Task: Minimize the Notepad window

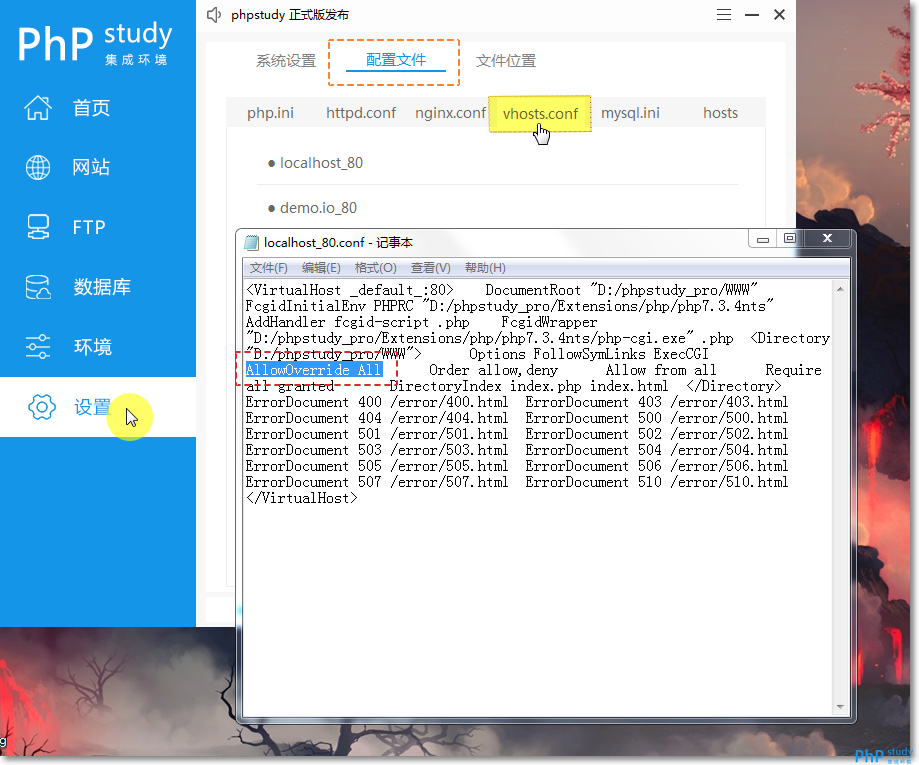Action: (x=763, y=239)
